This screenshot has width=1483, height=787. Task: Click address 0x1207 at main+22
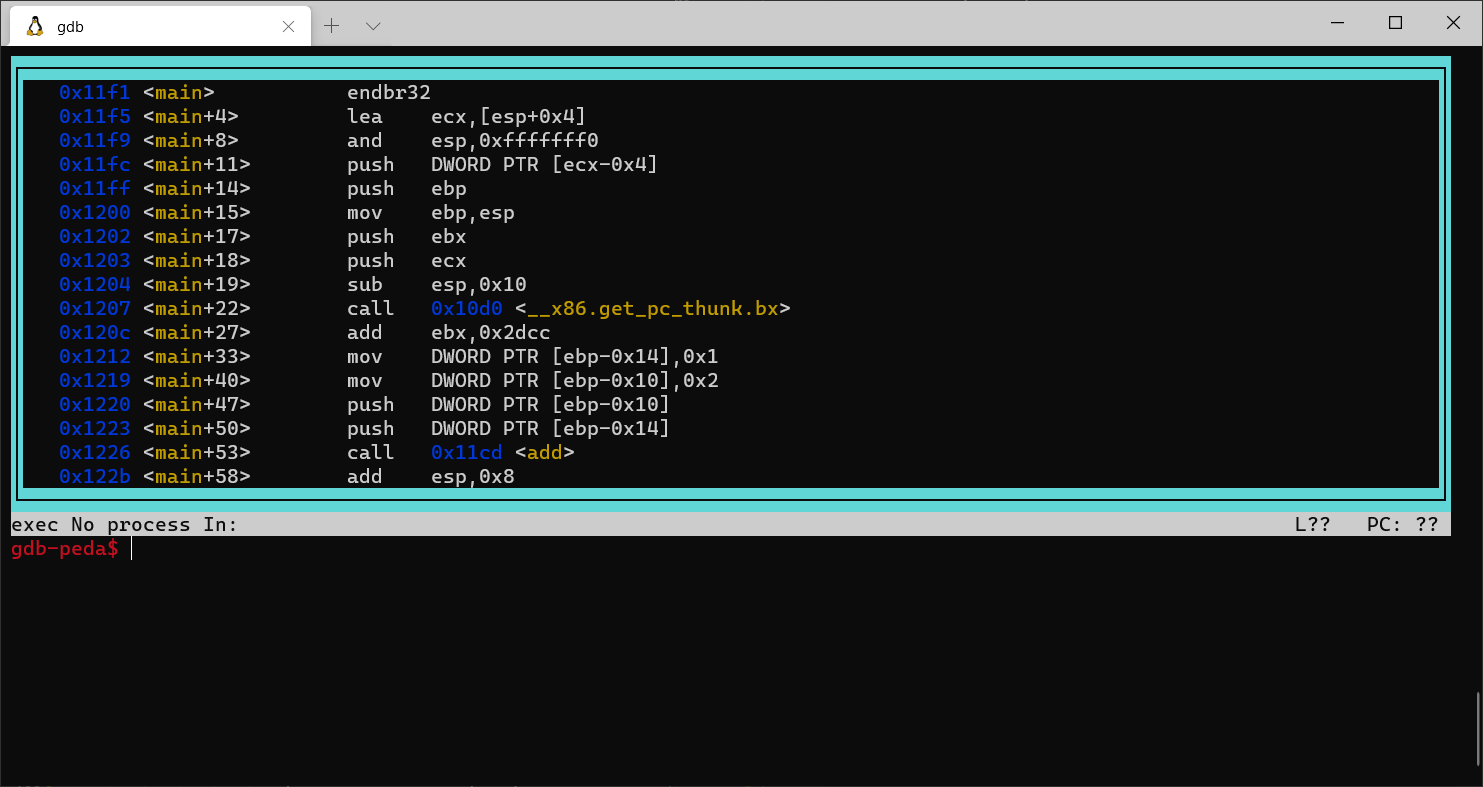click(95, 308)
